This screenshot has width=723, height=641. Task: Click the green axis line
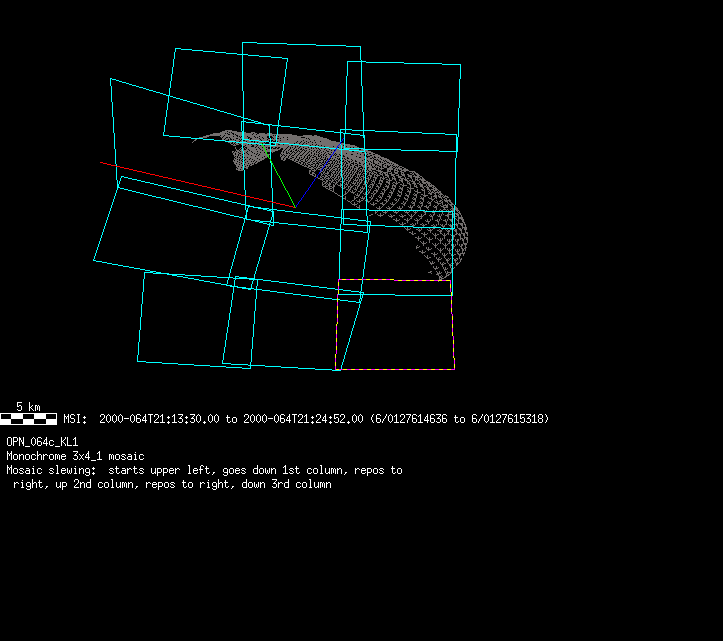click(x=278, y=175)
